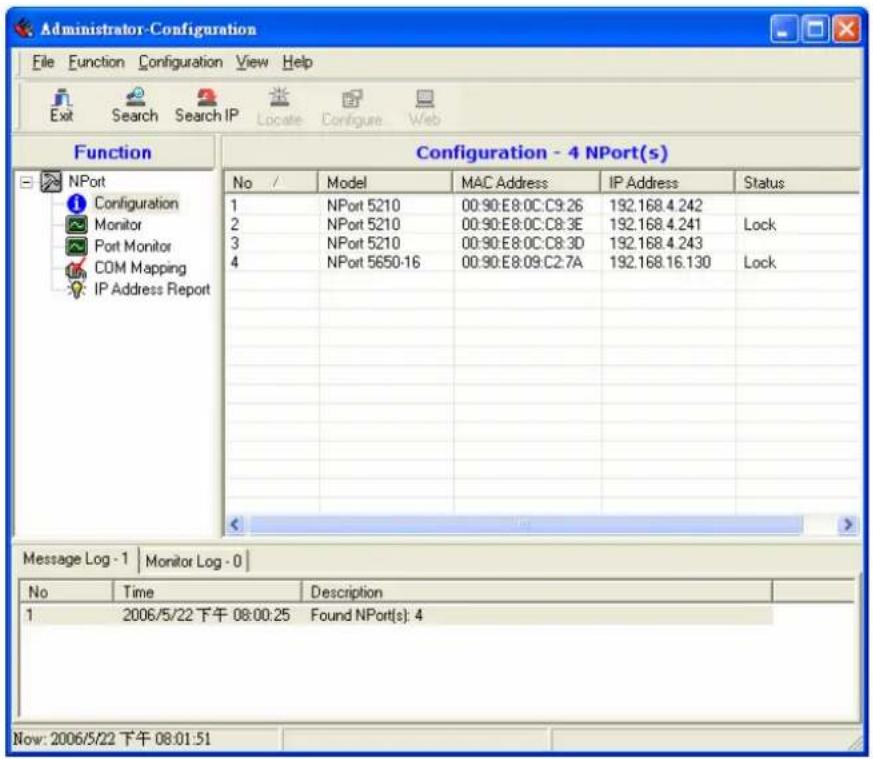
Task: Select device row with IP 192.168.4.242
Action: pos(542,205)
